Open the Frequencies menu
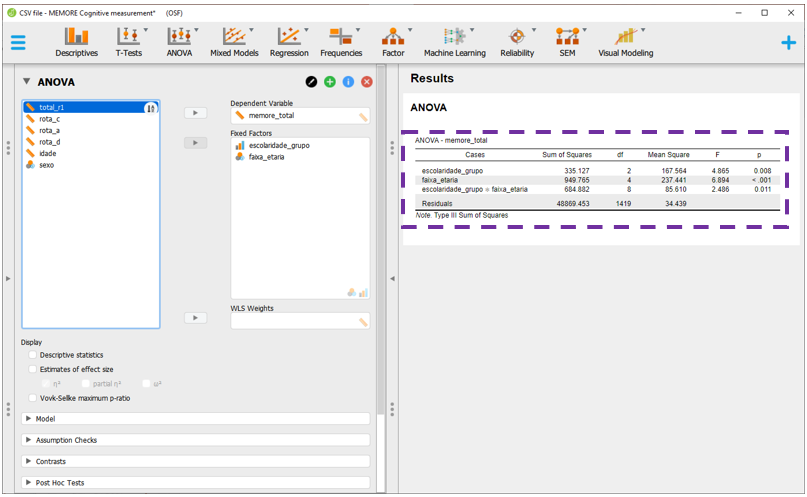This screenshot has width=807, height=497. (341, 42)
